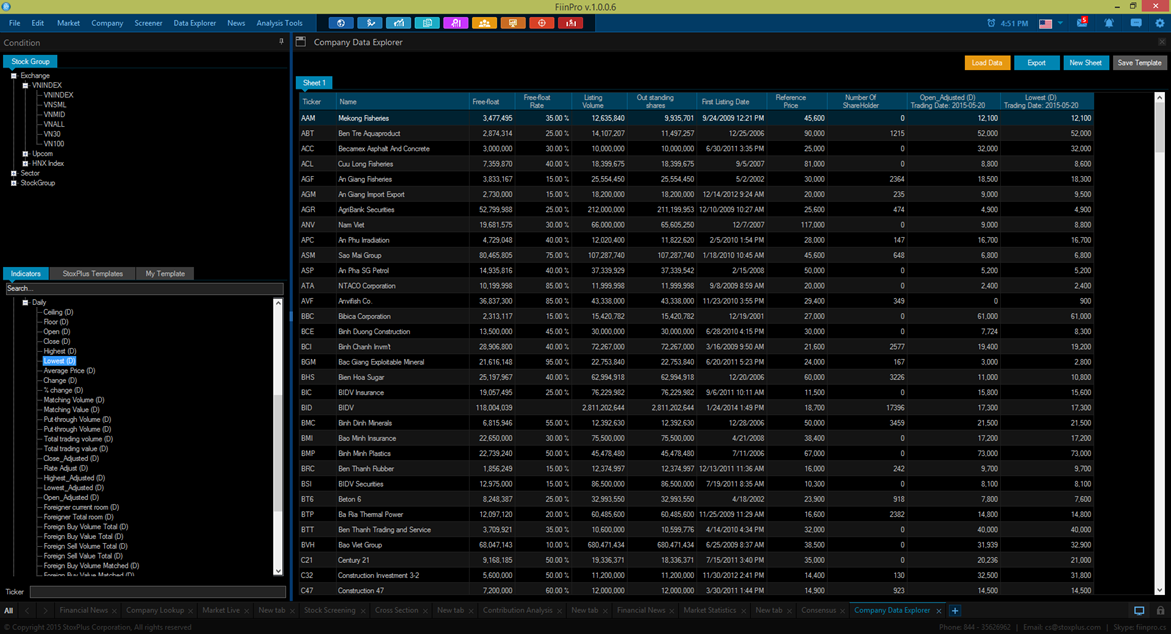Click the dark-orange presentation toolbar icon
This screenshot has width=1171, height=634.
click(512, 23)
